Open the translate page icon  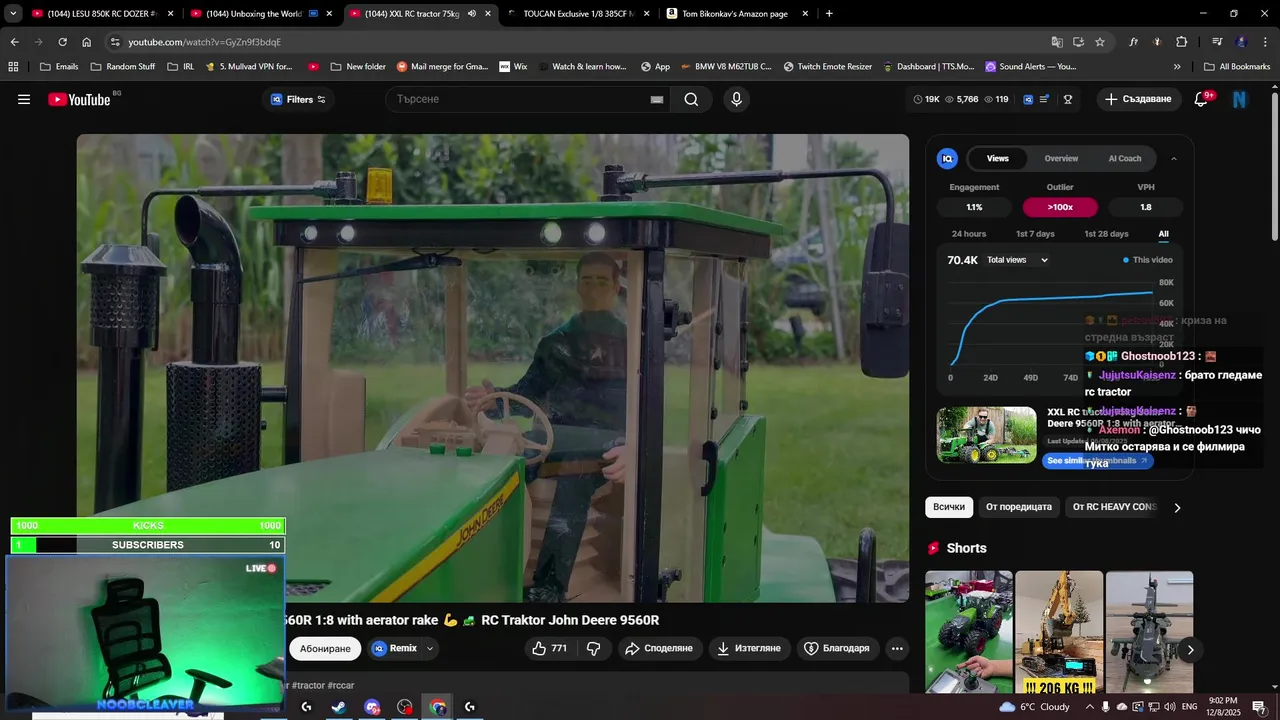[x=1057, y=42]
